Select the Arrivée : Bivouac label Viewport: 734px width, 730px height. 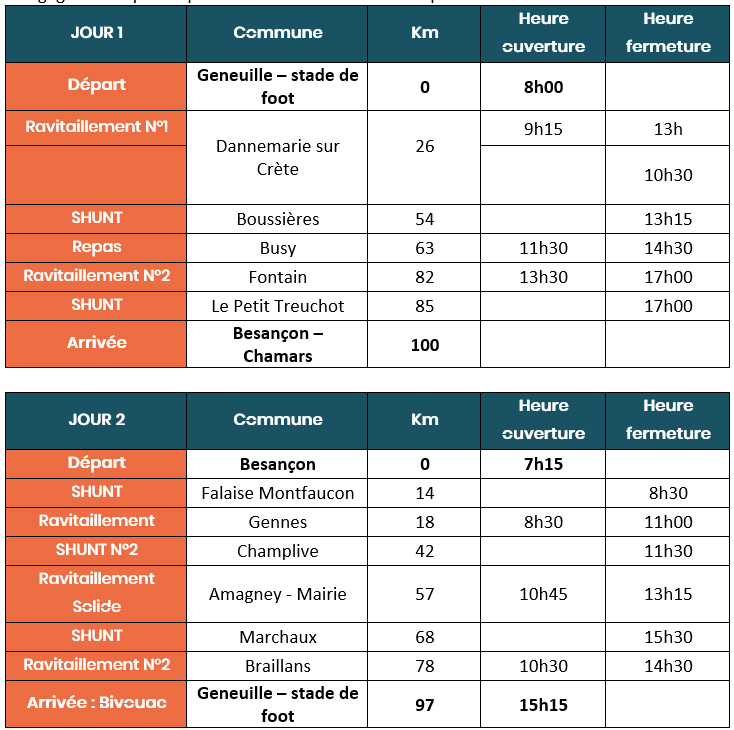[96, 704]
